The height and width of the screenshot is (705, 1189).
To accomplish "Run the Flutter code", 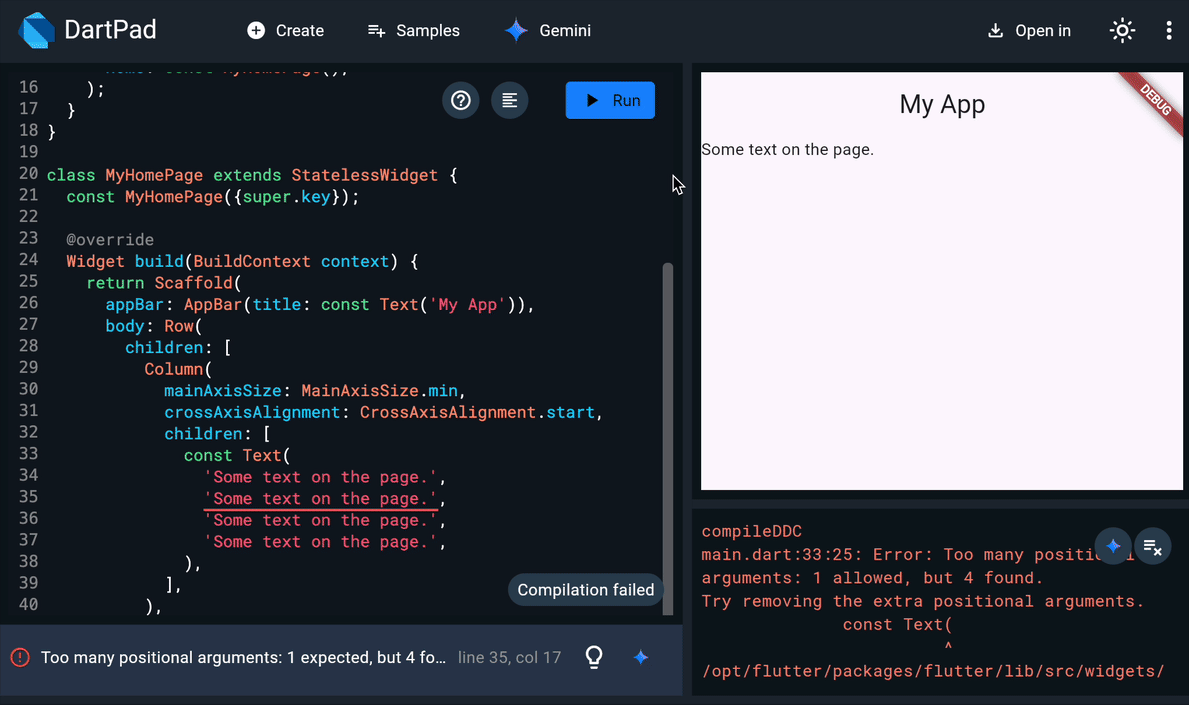I will [x=610, y=100].
